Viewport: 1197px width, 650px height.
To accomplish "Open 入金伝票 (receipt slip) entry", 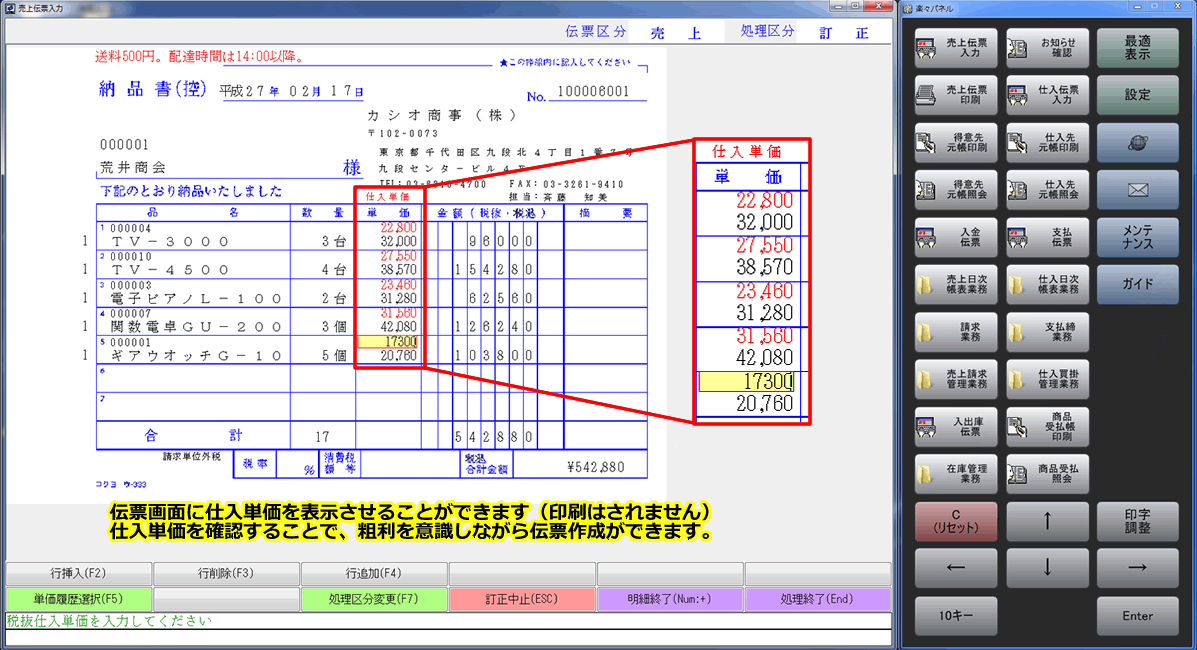I will [x=955, y=237].
